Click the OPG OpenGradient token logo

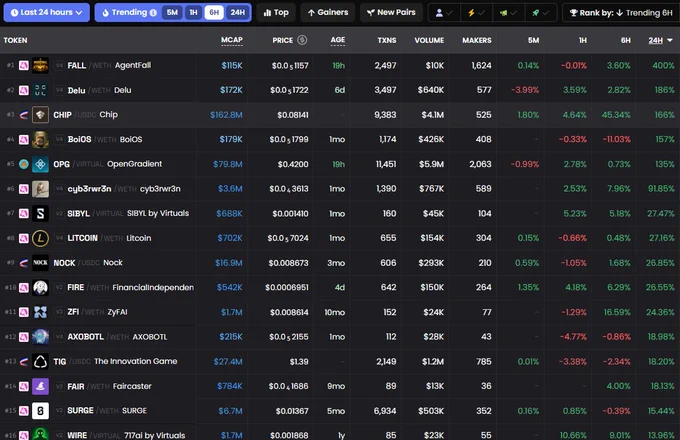click(x=40, y=164)
